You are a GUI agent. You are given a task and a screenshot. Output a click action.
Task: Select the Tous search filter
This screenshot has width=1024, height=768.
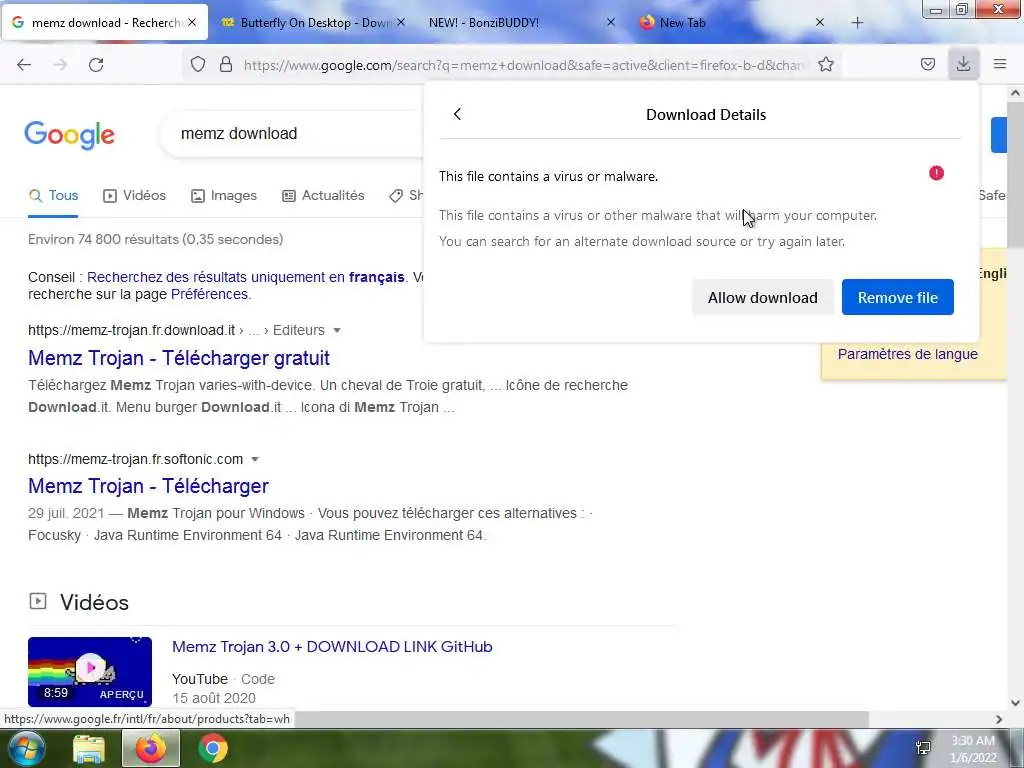tap(54, 195)
